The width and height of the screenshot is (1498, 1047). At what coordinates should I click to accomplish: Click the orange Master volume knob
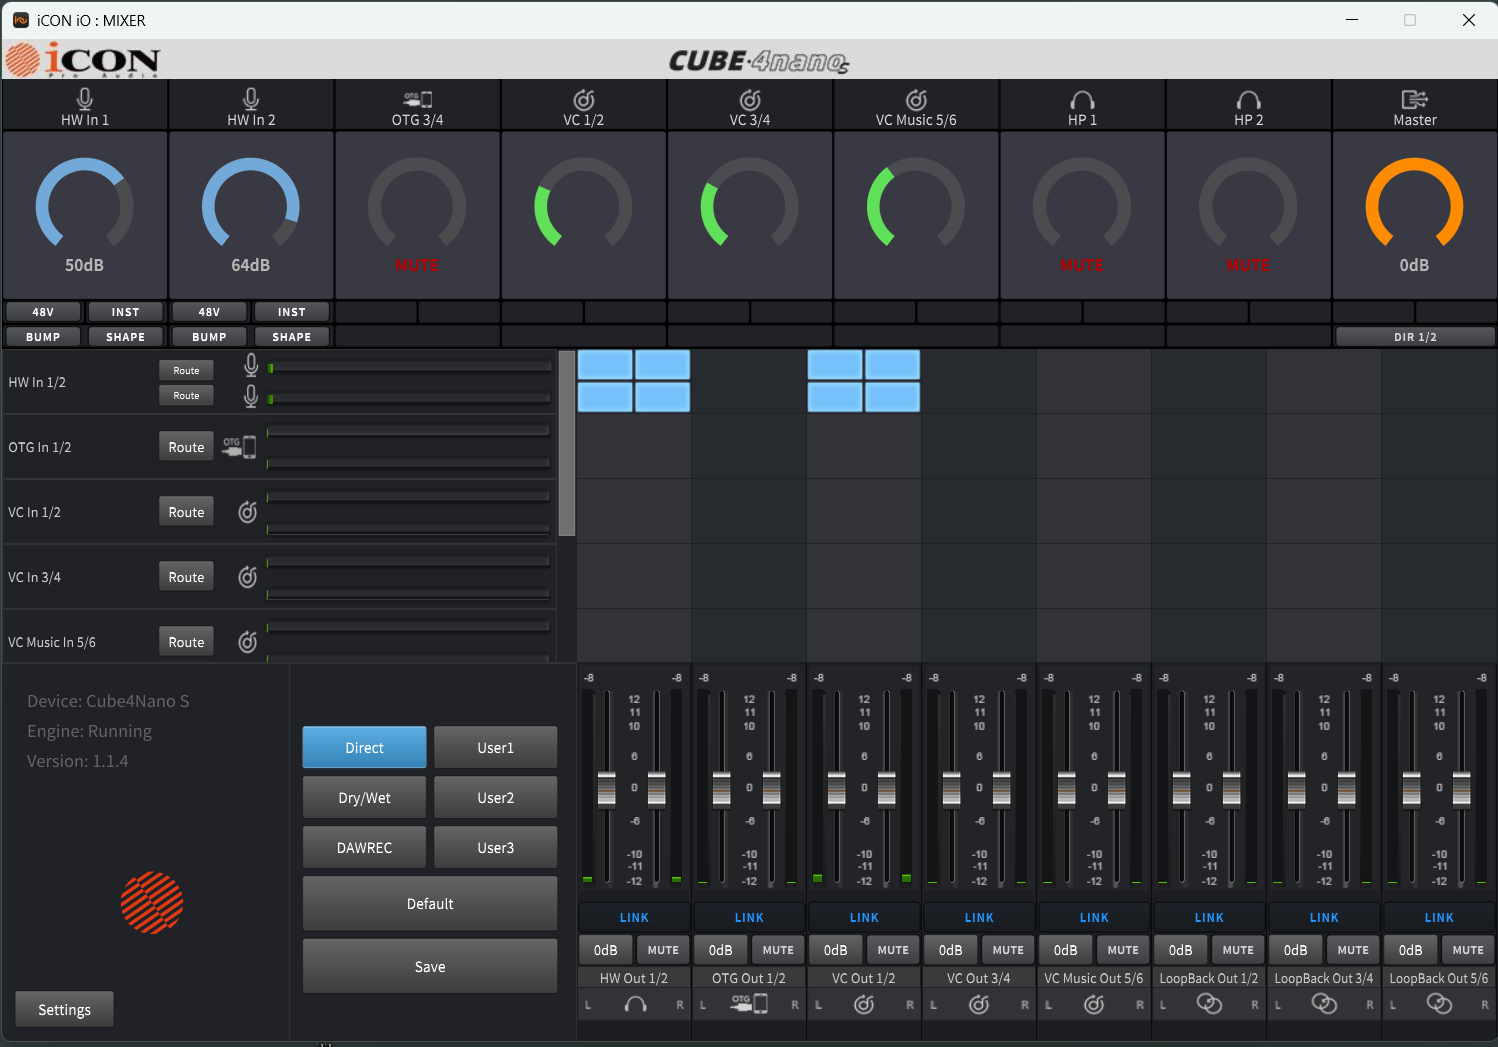pyautogui.click(x=1414, y=204)
